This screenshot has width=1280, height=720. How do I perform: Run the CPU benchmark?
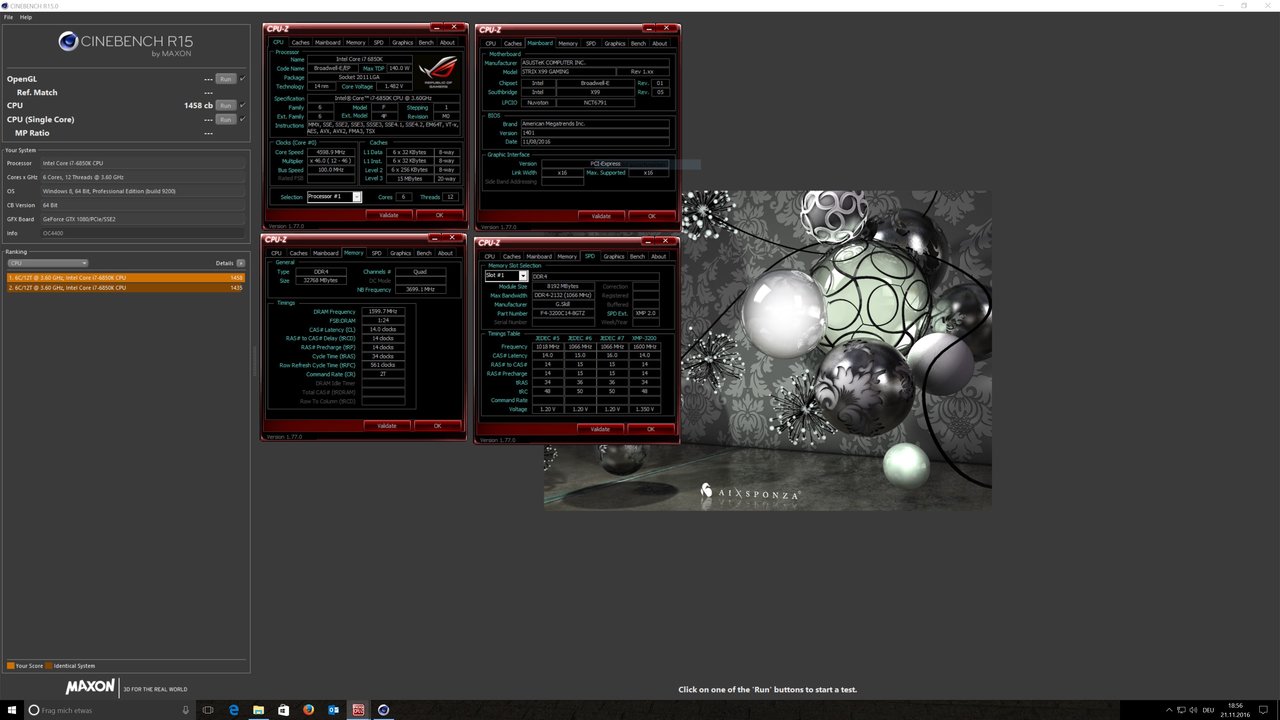point(226,105)
